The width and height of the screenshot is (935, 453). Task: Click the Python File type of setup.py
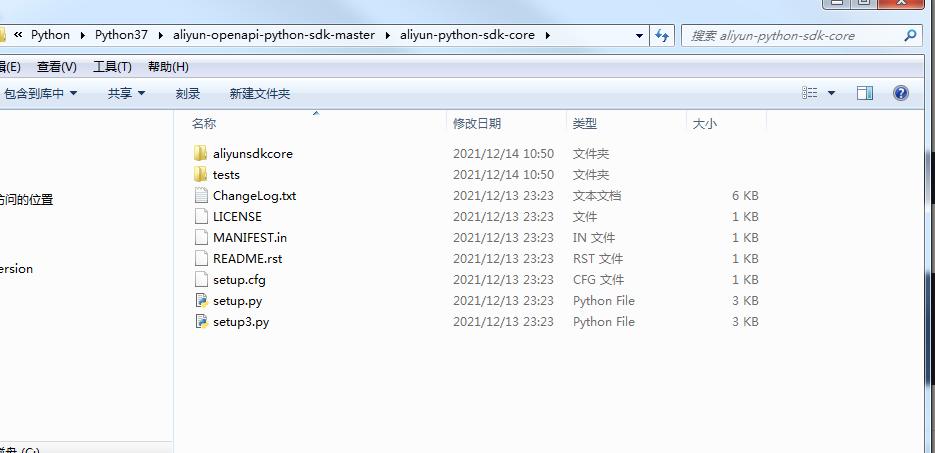click(x=603, y=300)
